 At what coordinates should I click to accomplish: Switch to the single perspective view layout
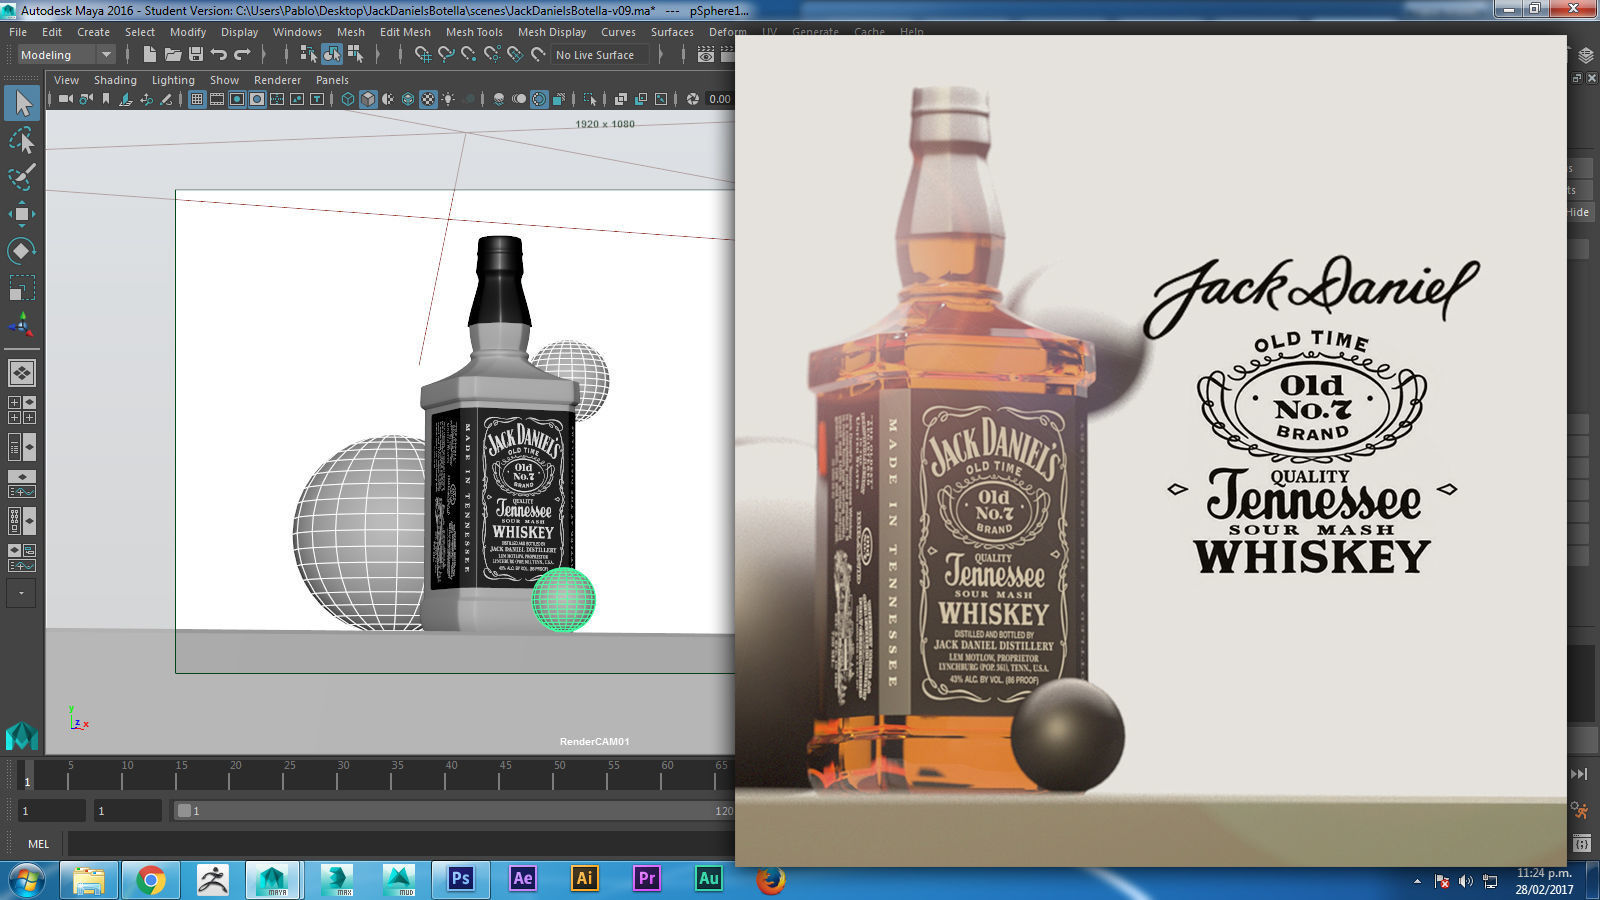click(22, 373)
